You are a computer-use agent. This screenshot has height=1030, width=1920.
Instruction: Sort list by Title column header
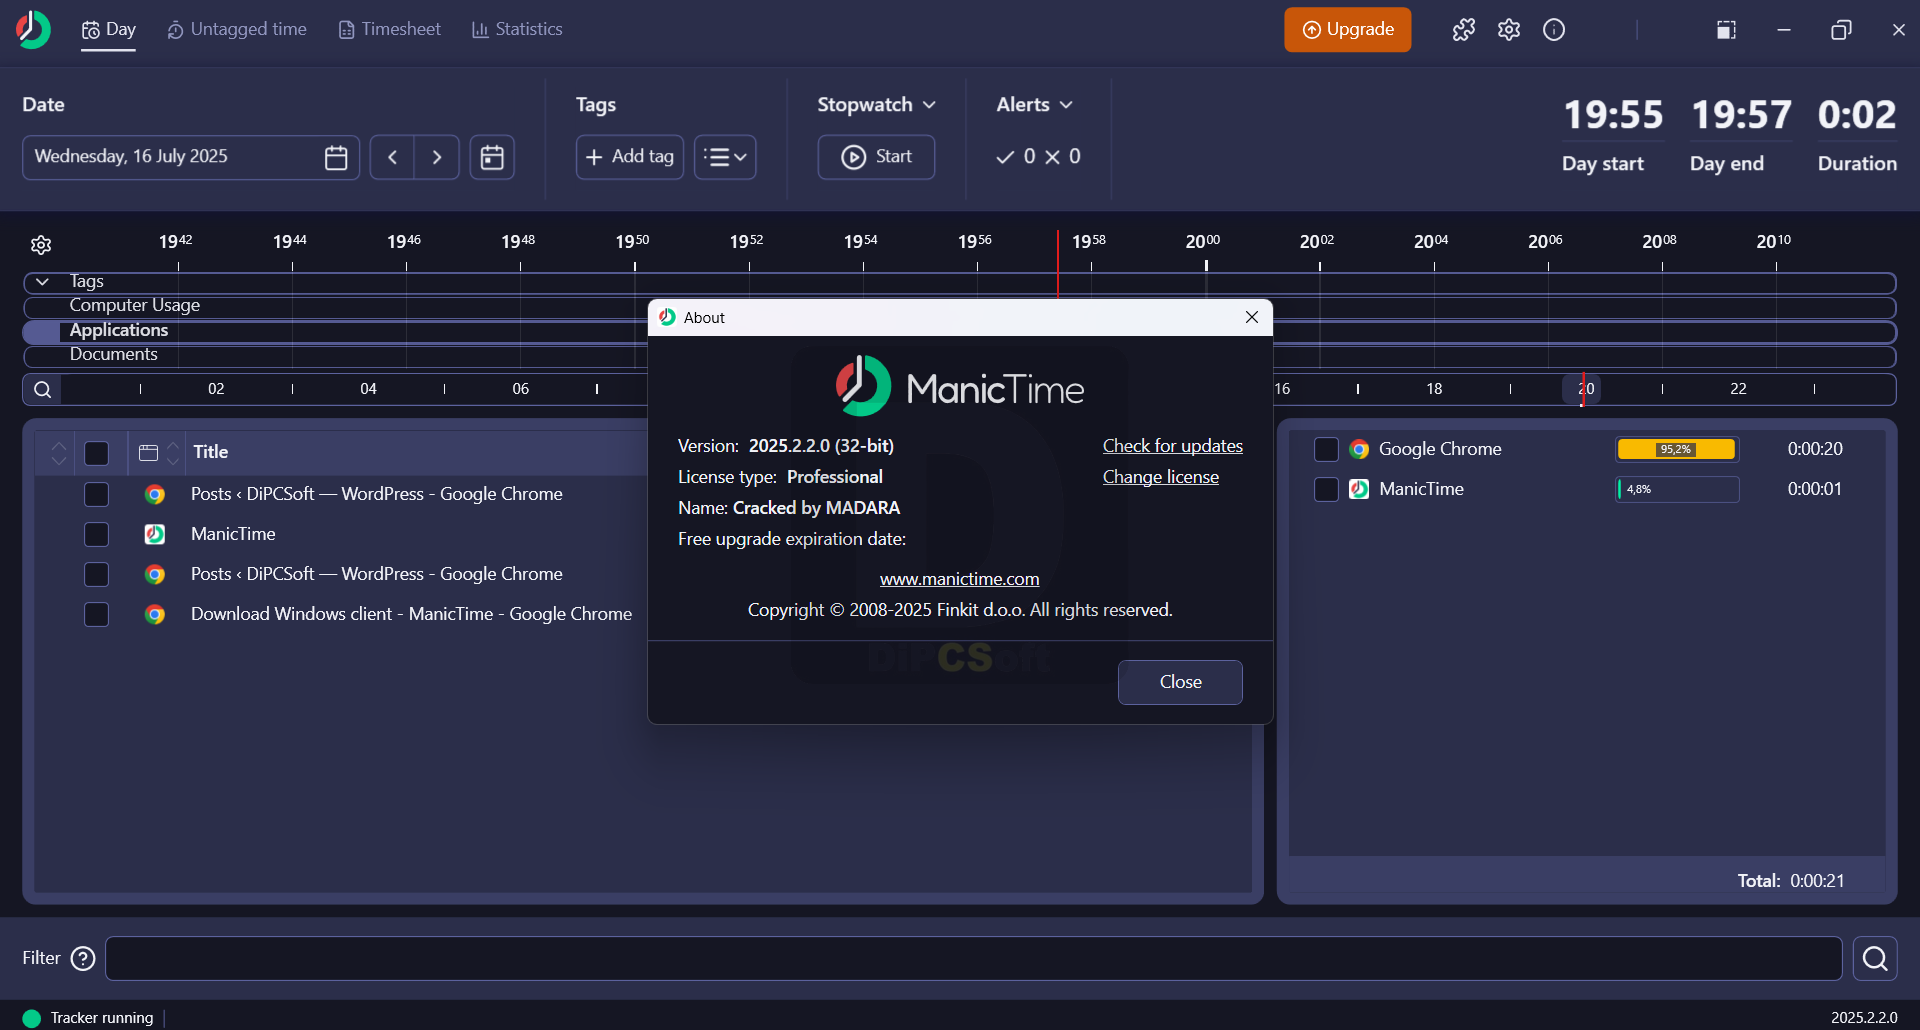point(211,452)
